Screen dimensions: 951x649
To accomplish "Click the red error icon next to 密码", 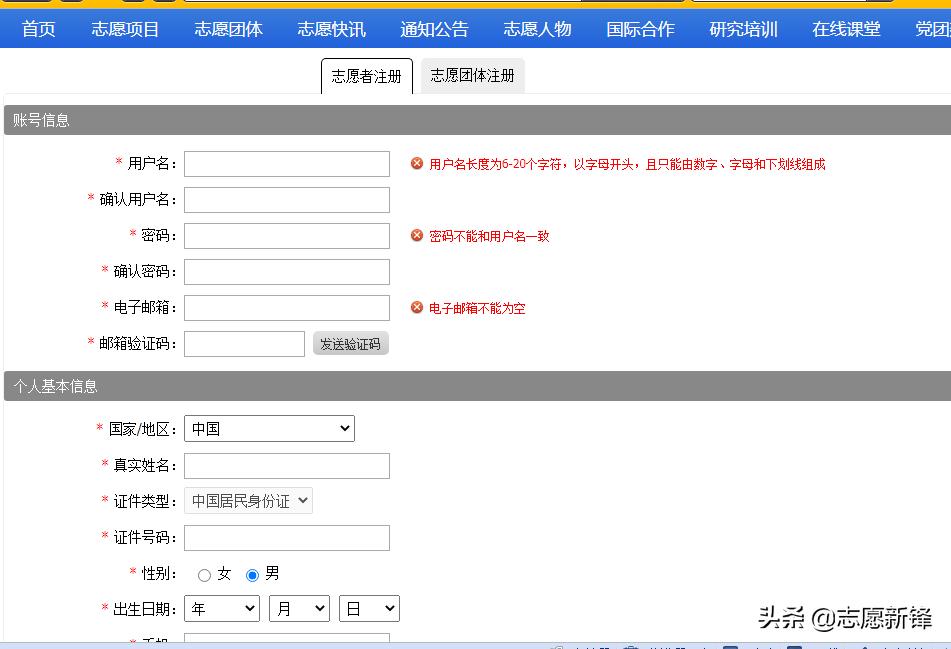I will (x=417, y=236).
